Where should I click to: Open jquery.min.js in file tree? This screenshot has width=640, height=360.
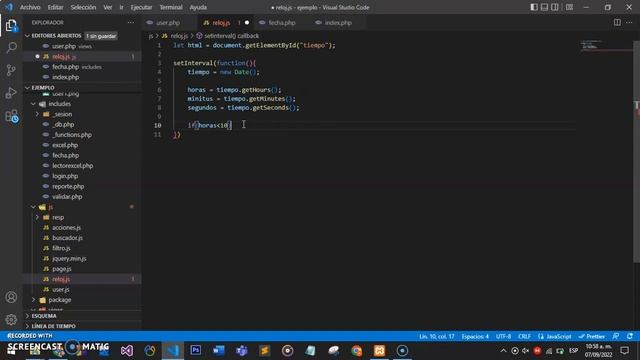pos(69,258)
